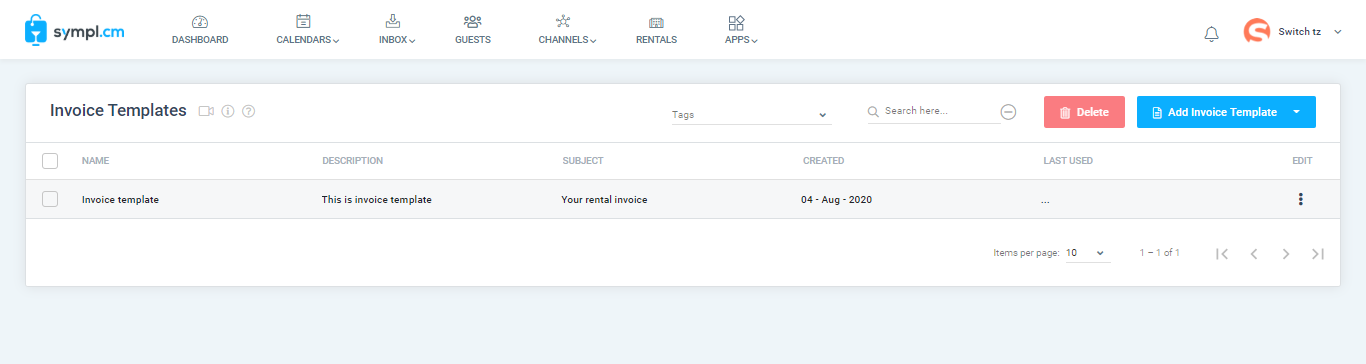Screen dimensions: 1366x364
Task: Toggle the select-all header checkbox
Action: tap(50, 160)
